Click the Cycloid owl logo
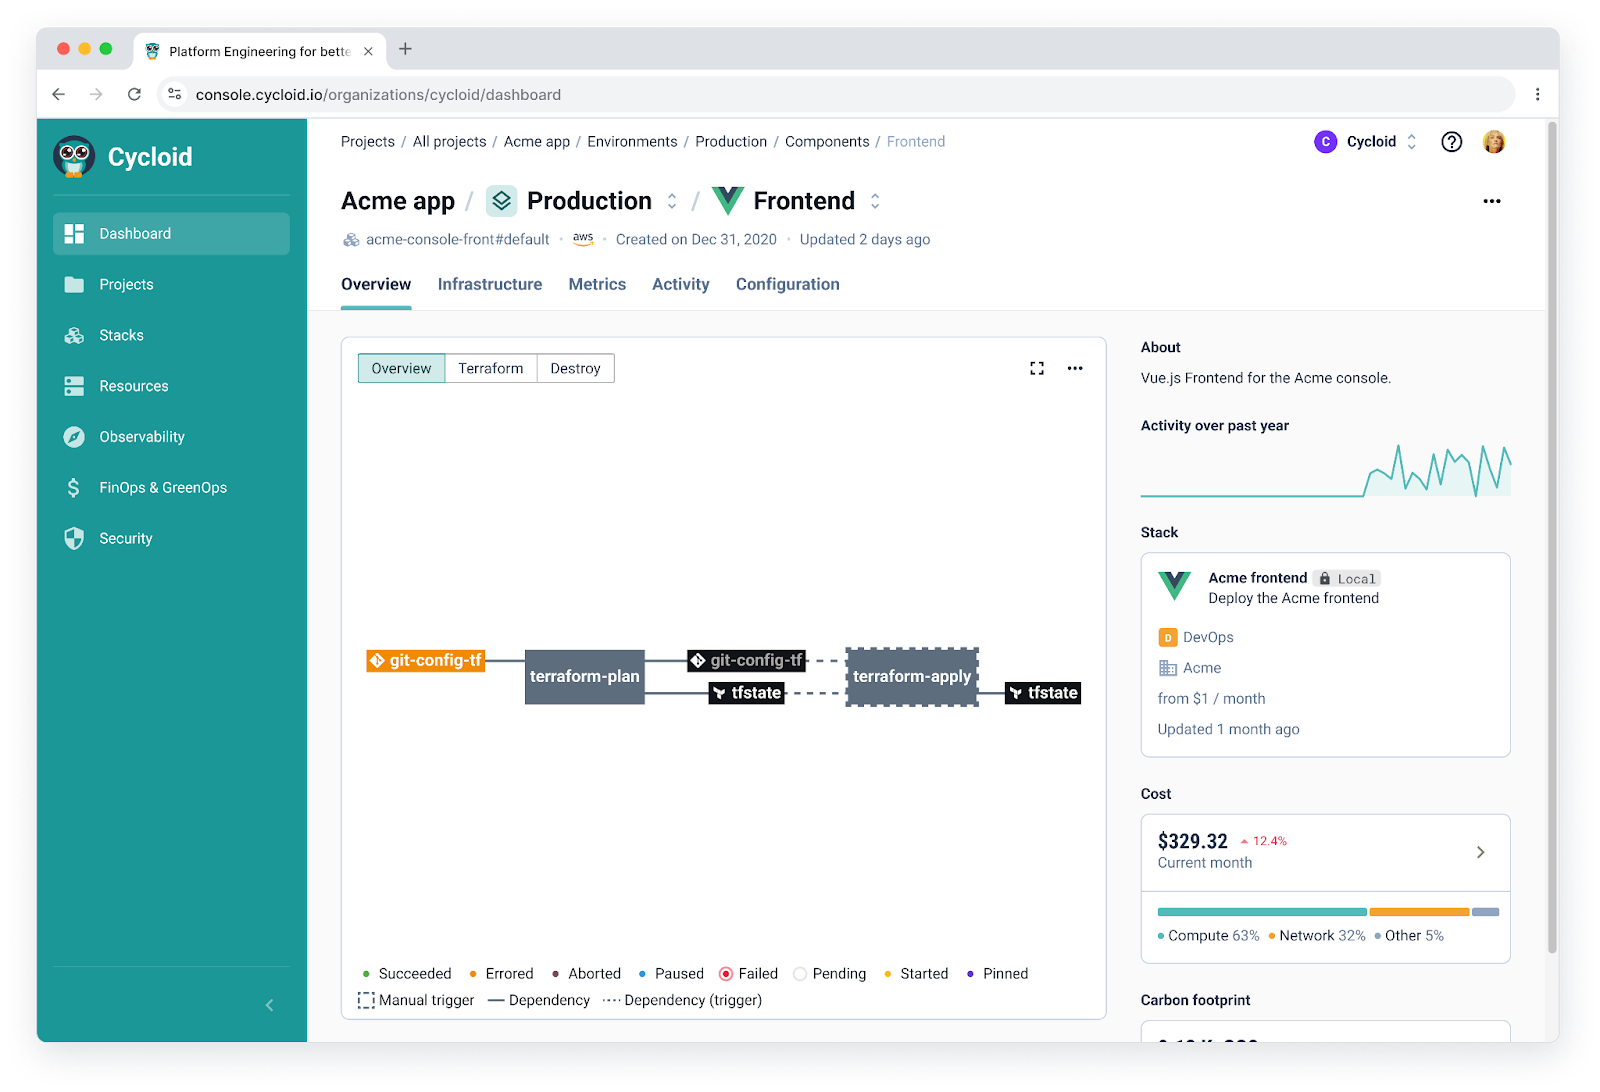The height and width of the screenshot is (1092, 1600). [x=75, y=157]
